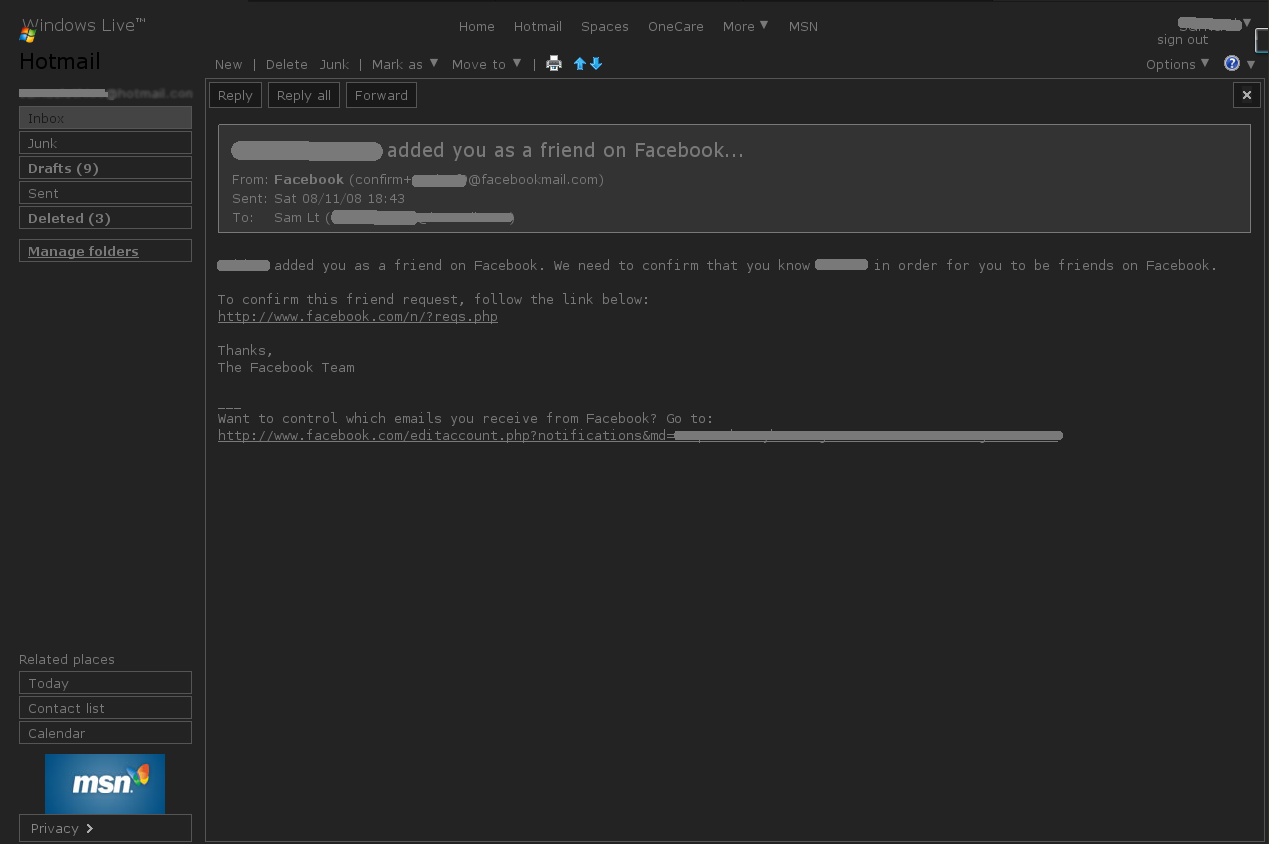Open MSN in top navigation
The height and width of the screenshot is (844, 1269).
(803, 27)
